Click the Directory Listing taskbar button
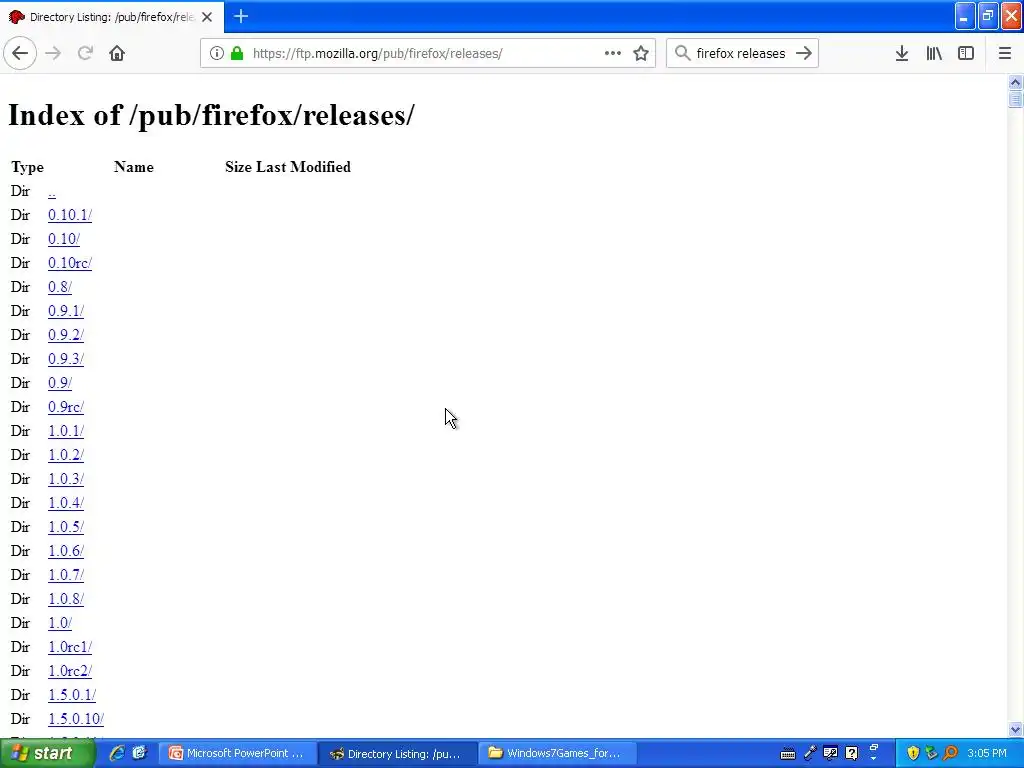The image size is (1024, 768). tap(397, 754)
